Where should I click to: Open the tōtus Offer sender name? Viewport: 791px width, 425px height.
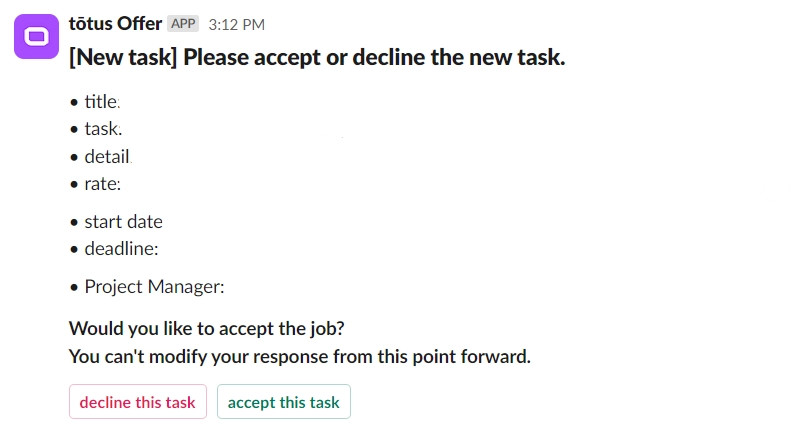tap(115, 23)
